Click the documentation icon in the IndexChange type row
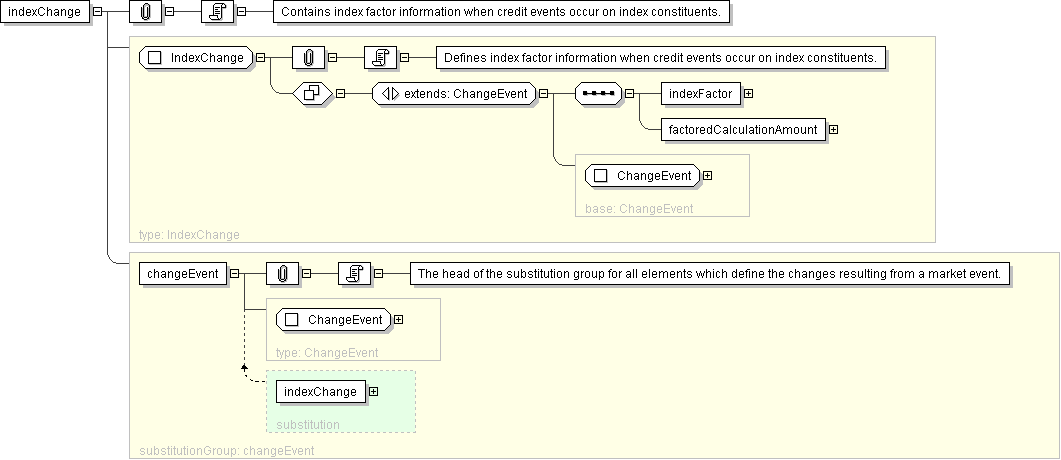Viewport: 1061px width, 460px height. tap(380, 58)
